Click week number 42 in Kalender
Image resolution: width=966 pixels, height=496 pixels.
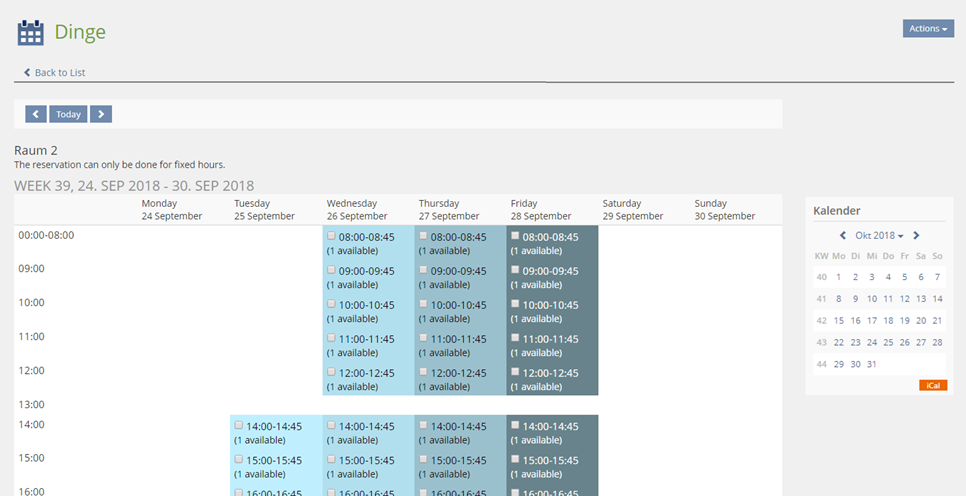coord(821,321)
